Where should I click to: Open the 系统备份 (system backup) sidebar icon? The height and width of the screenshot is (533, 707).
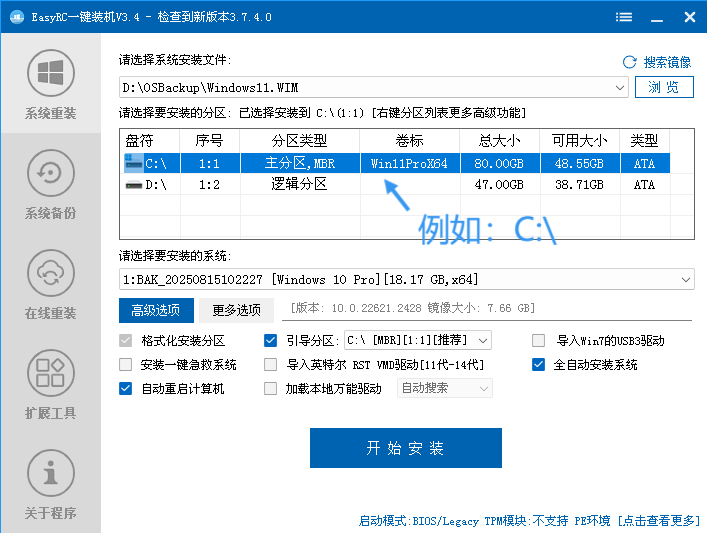50,173
